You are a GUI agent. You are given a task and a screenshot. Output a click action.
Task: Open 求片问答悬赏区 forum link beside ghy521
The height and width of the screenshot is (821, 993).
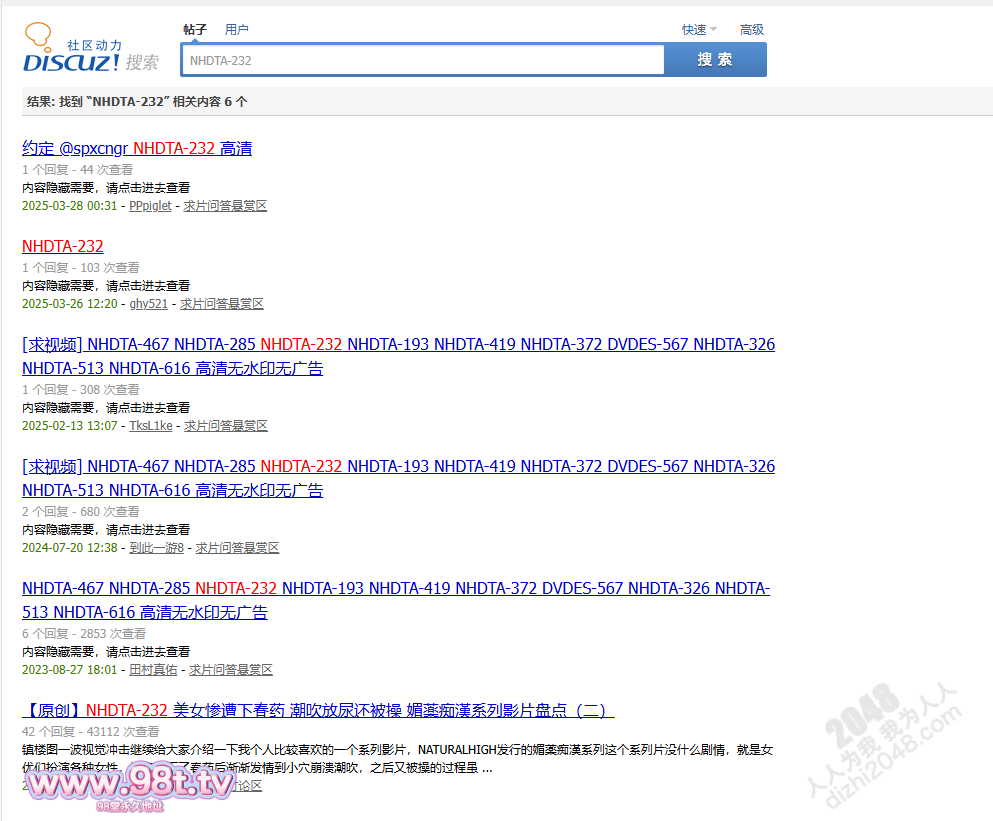click(222, 304)
